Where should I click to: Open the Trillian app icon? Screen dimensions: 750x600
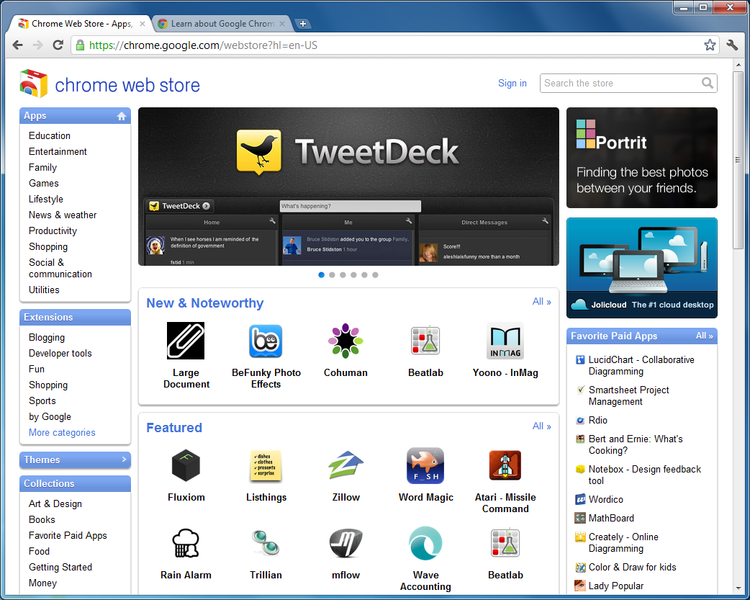point(265,543)
